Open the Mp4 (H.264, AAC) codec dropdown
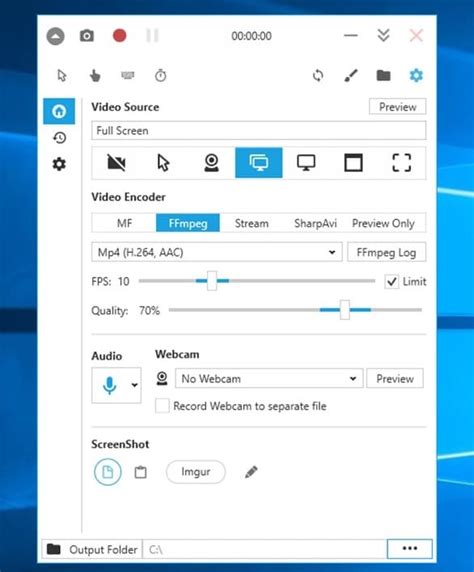Image resolution: width=474 pixels, height=572 pixels. [217, 252]
